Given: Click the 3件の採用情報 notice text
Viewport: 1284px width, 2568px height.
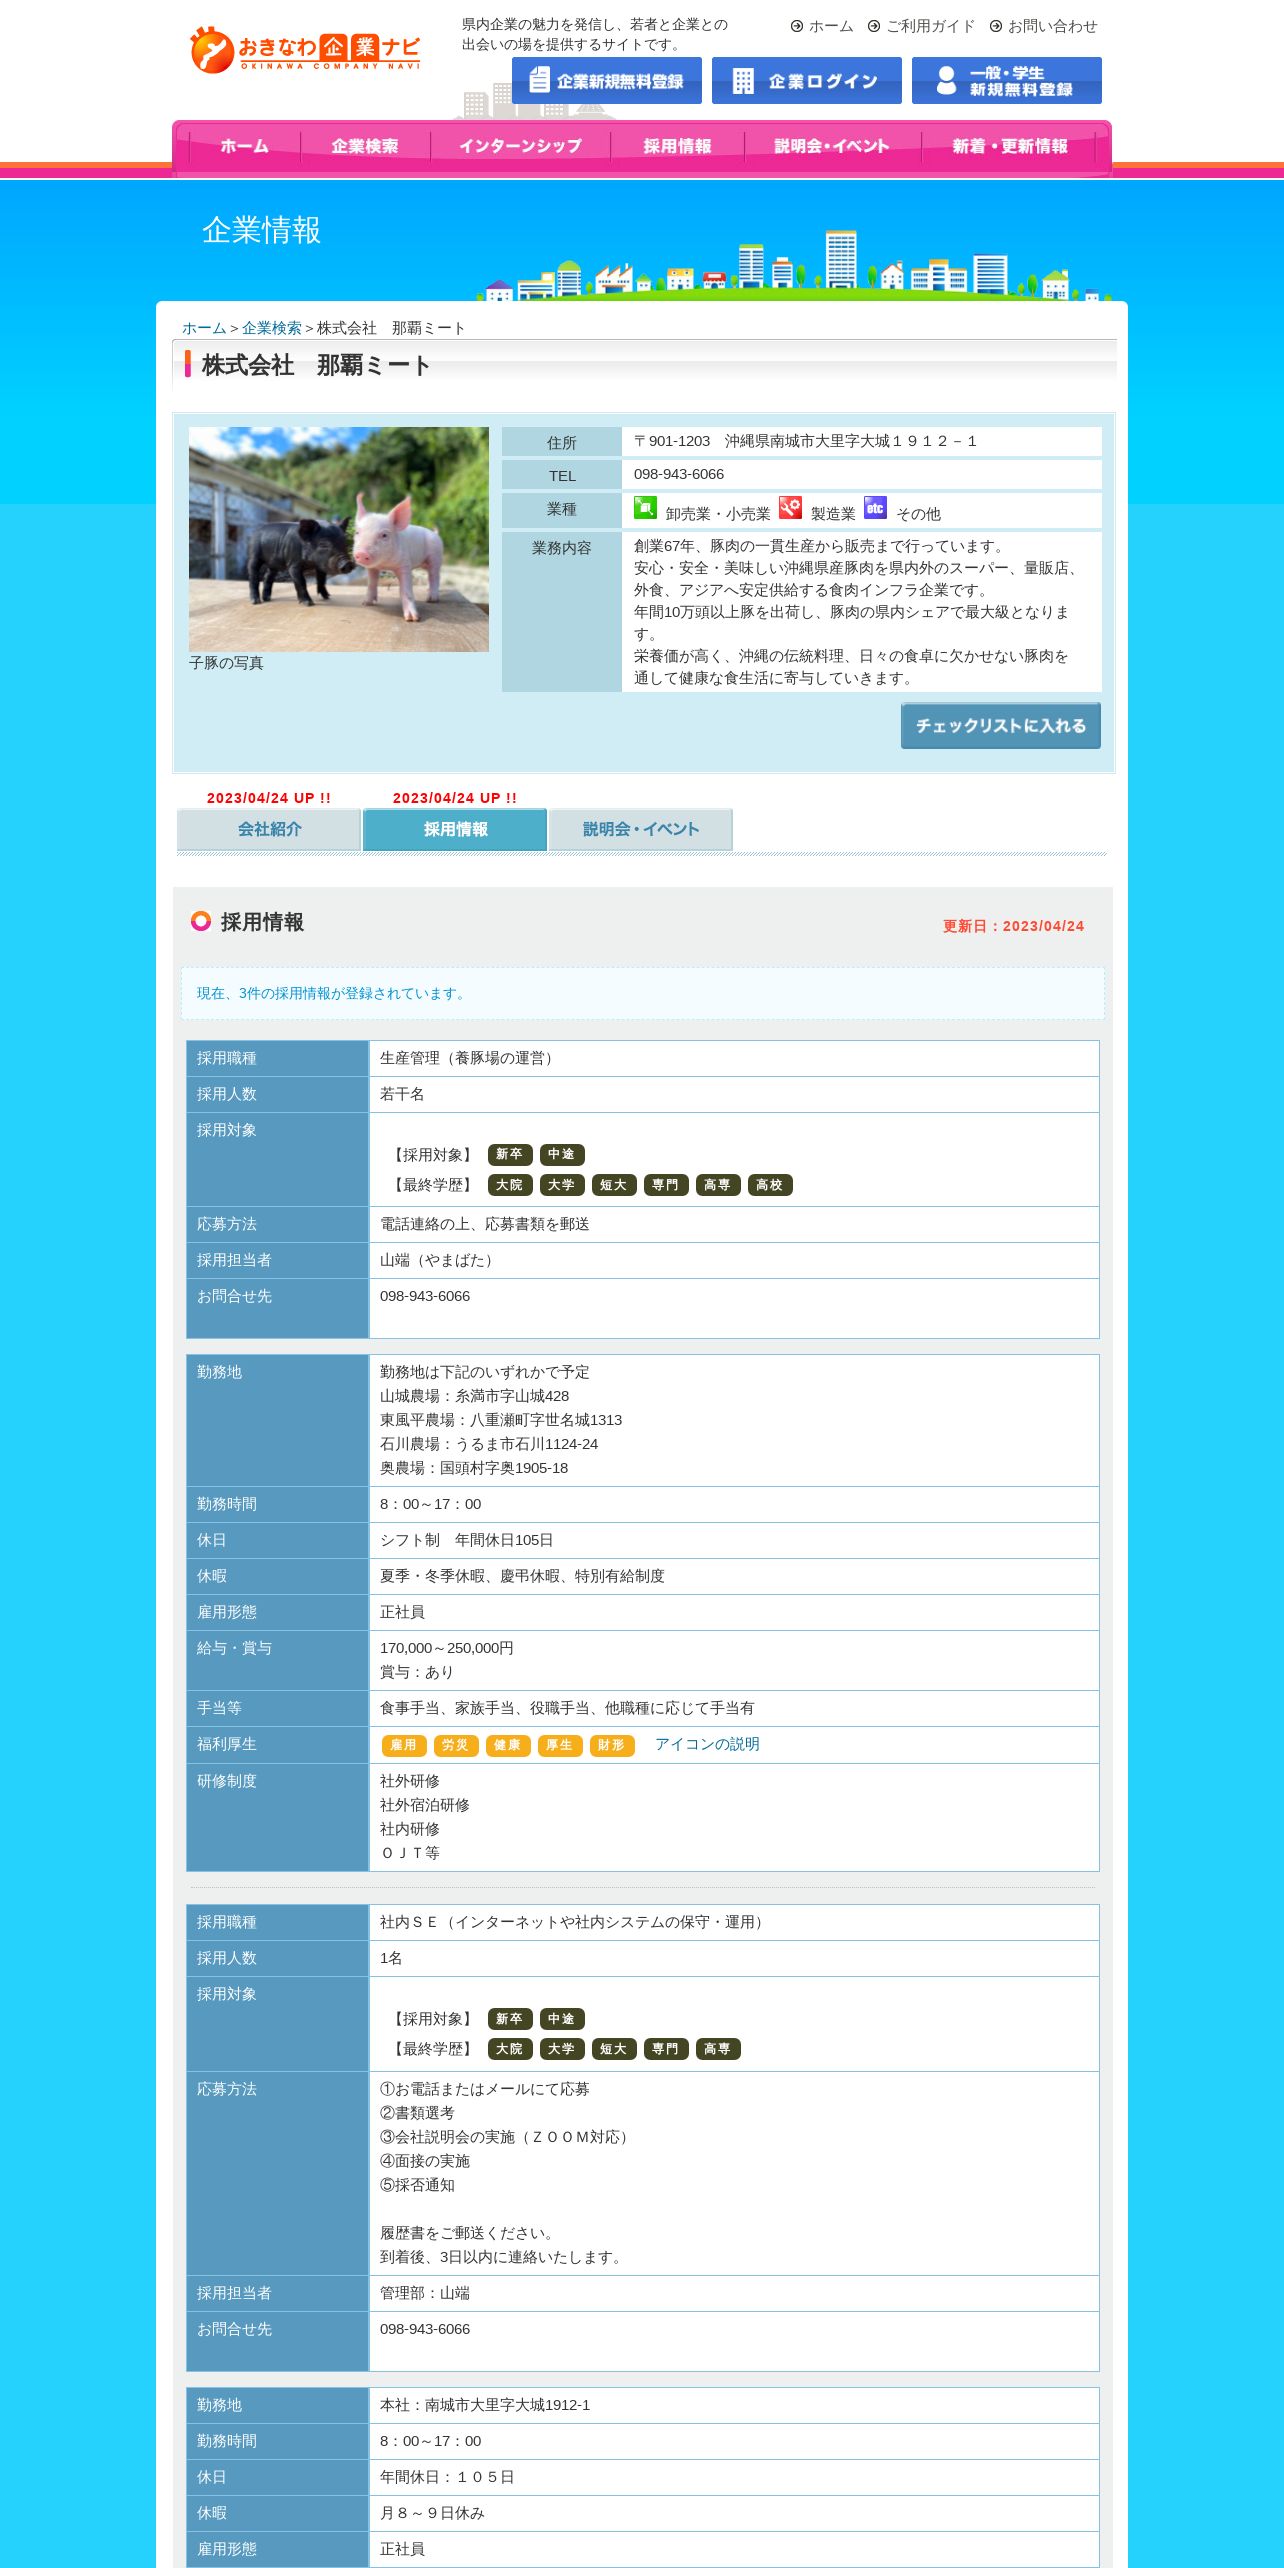Looking at the screenshot, I should [x=333, y=993].
